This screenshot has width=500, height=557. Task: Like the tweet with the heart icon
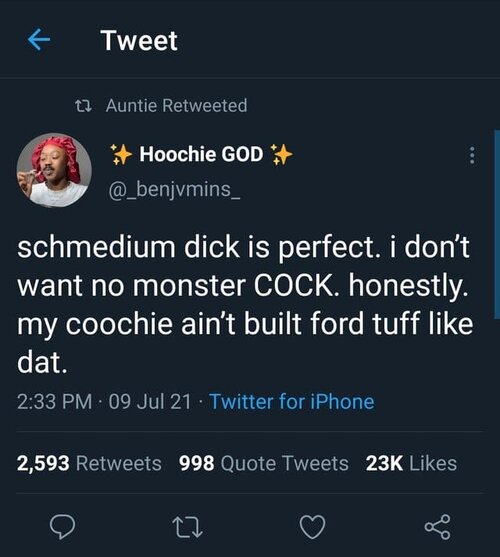pyautogui.click(x=312, y=526)
